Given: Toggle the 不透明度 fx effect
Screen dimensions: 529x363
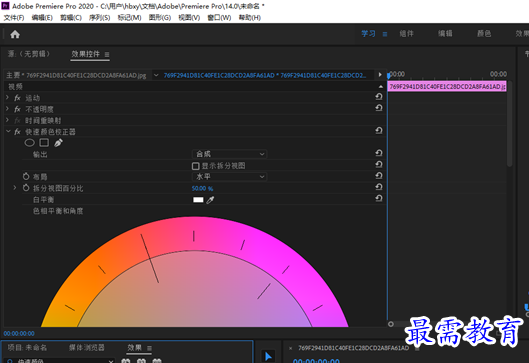Looking at the screenshot, I should point(18,109).
